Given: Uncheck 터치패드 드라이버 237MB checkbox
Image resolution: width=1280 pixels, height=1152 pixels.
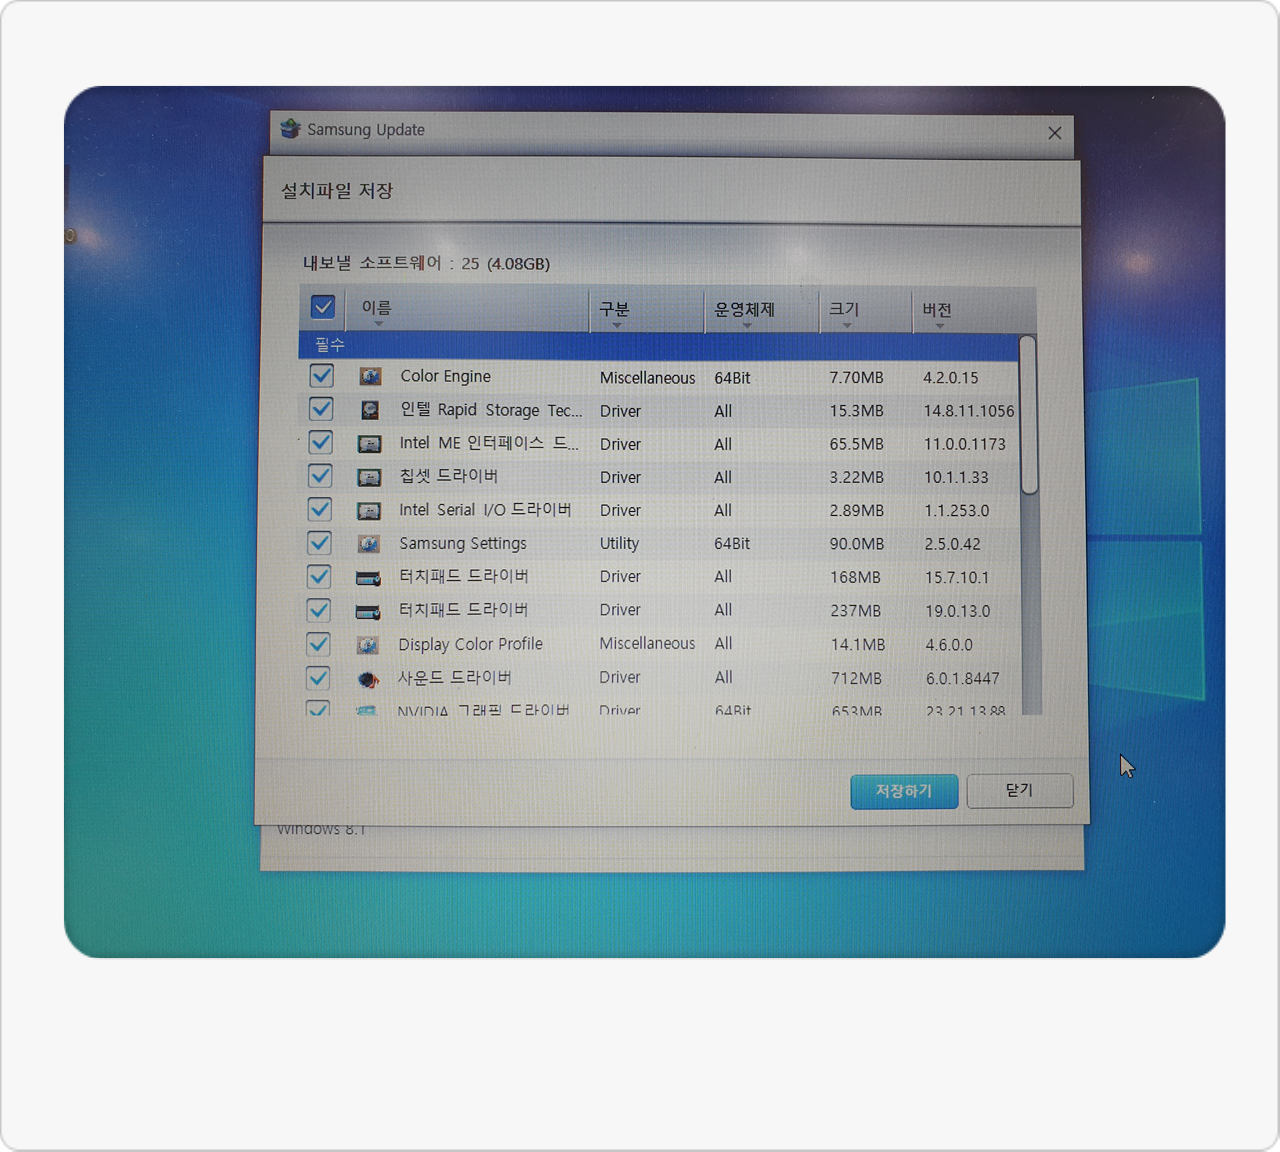Looking at the screenshot, I should (319, 610).
